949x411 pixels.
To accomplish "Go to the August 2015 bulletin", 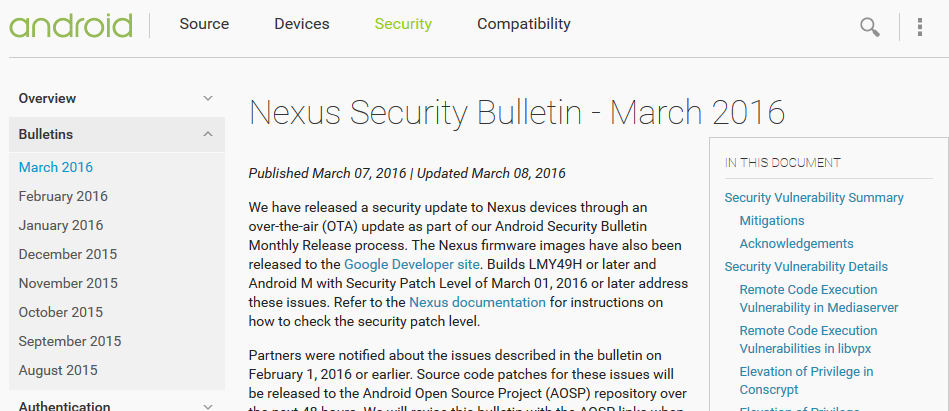I will click(x=58, y=370).
